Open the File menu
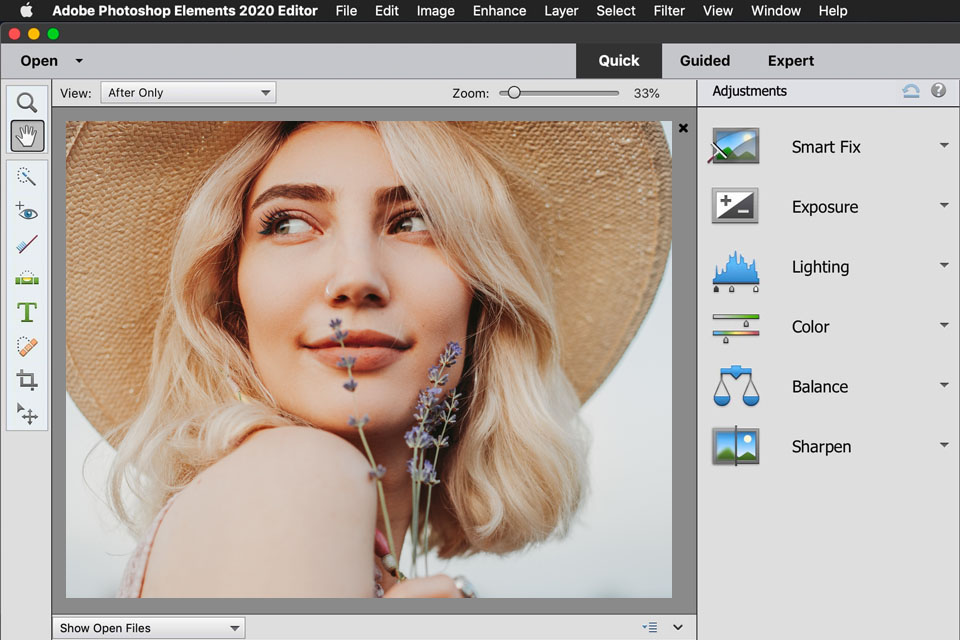960x640 pixels. click(346, 10)
